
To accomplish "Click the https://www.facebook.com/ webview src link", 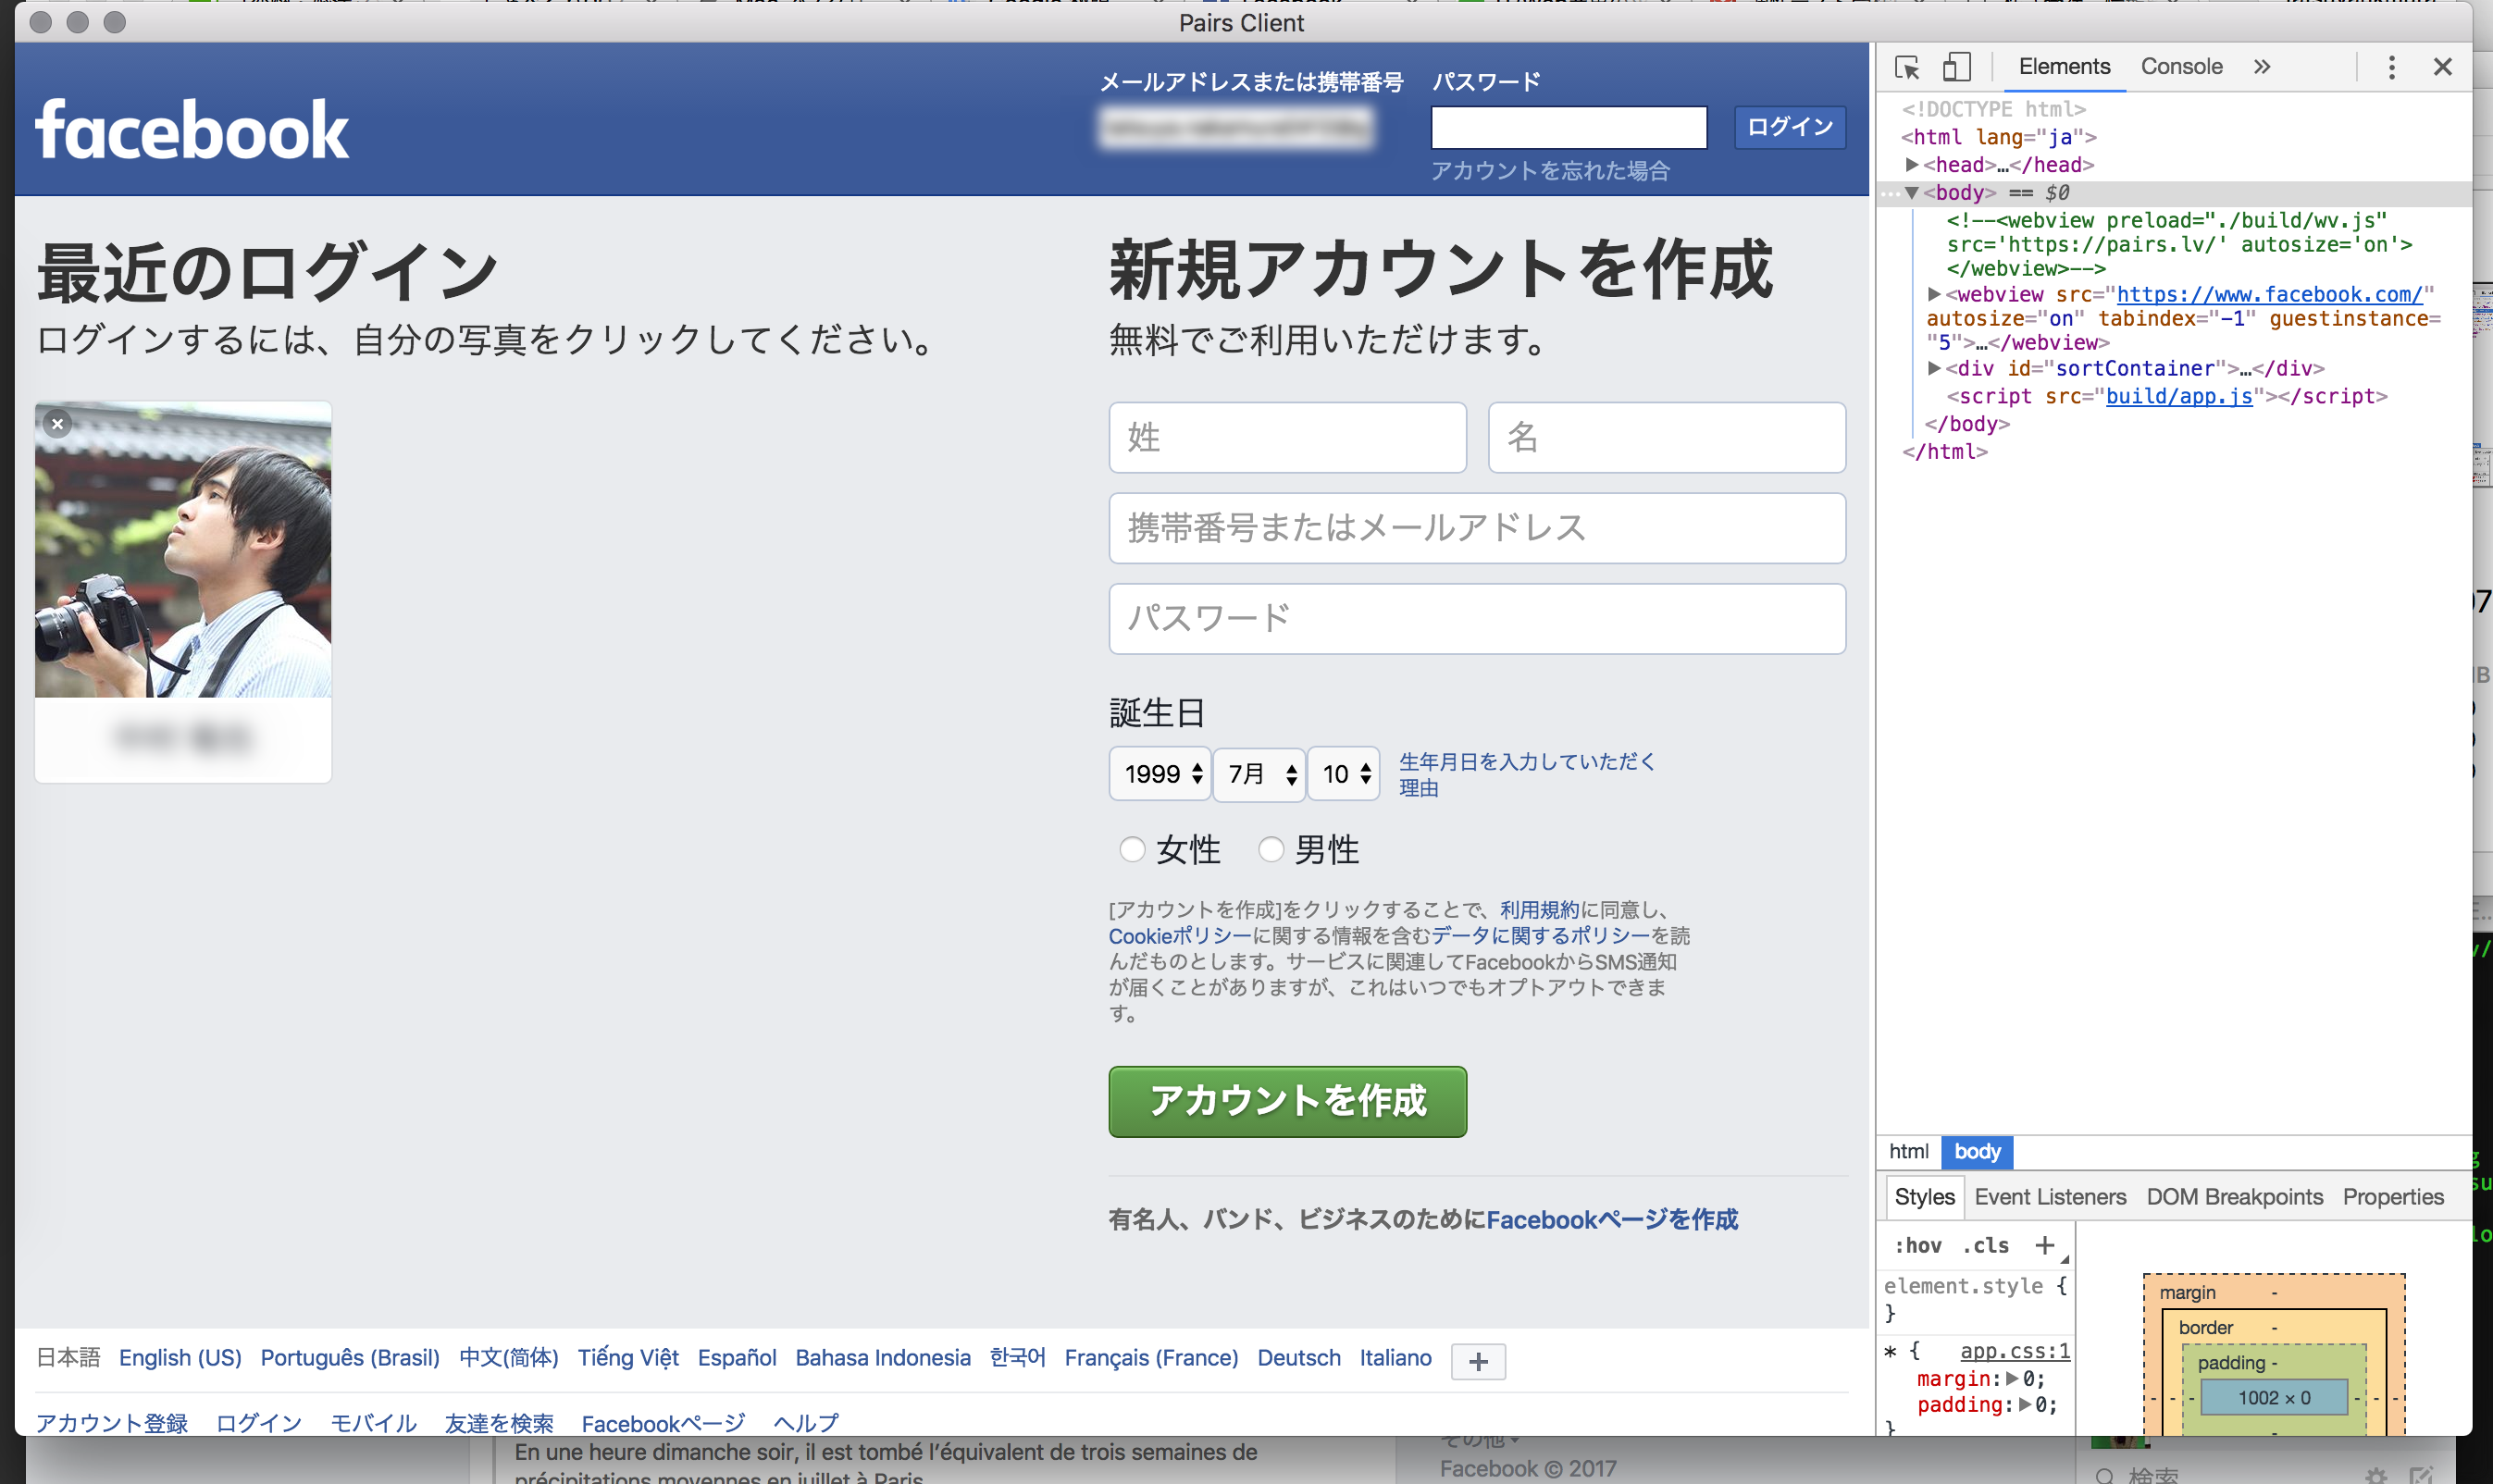I will (x=2270, y=294).
